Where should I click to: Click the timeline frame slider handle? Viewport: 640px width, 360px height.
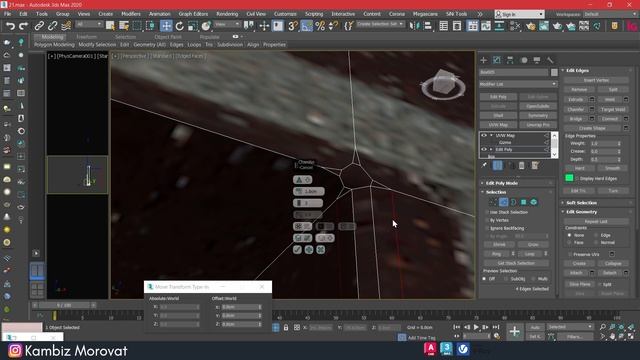coord(64,305)
